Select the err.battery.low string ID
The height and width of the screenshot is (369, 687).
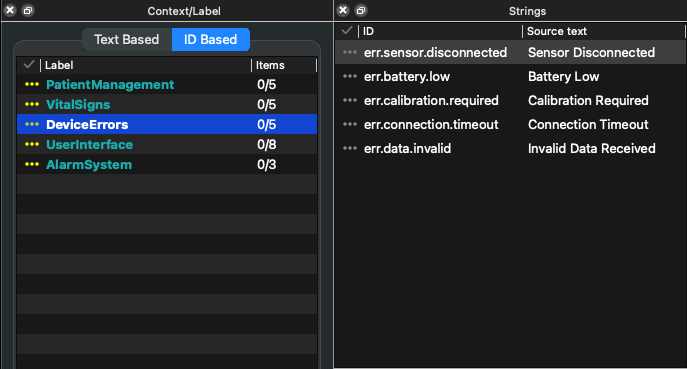[x=407, y=77]
